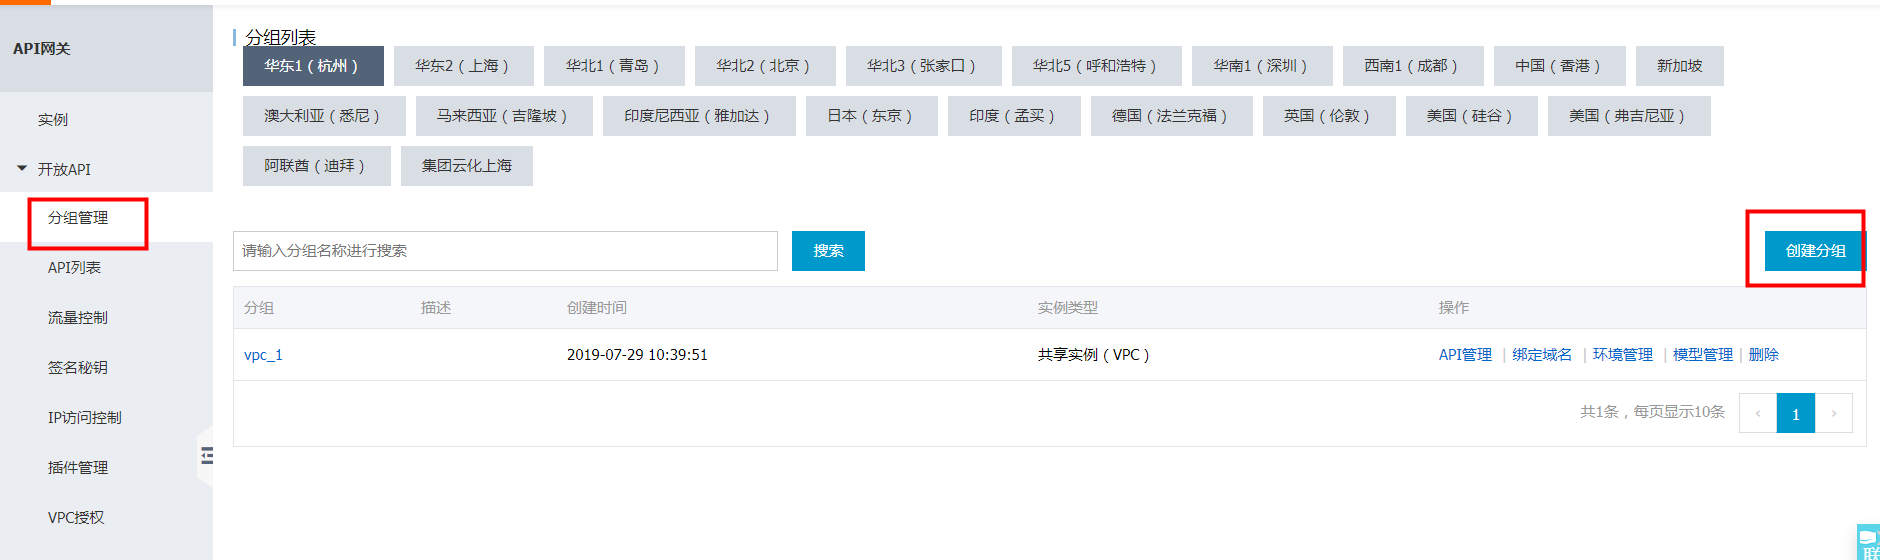Screen dimensions: 1880x560
Task: Open 插件管理 in the sidebar
Action: coord(78,468)
